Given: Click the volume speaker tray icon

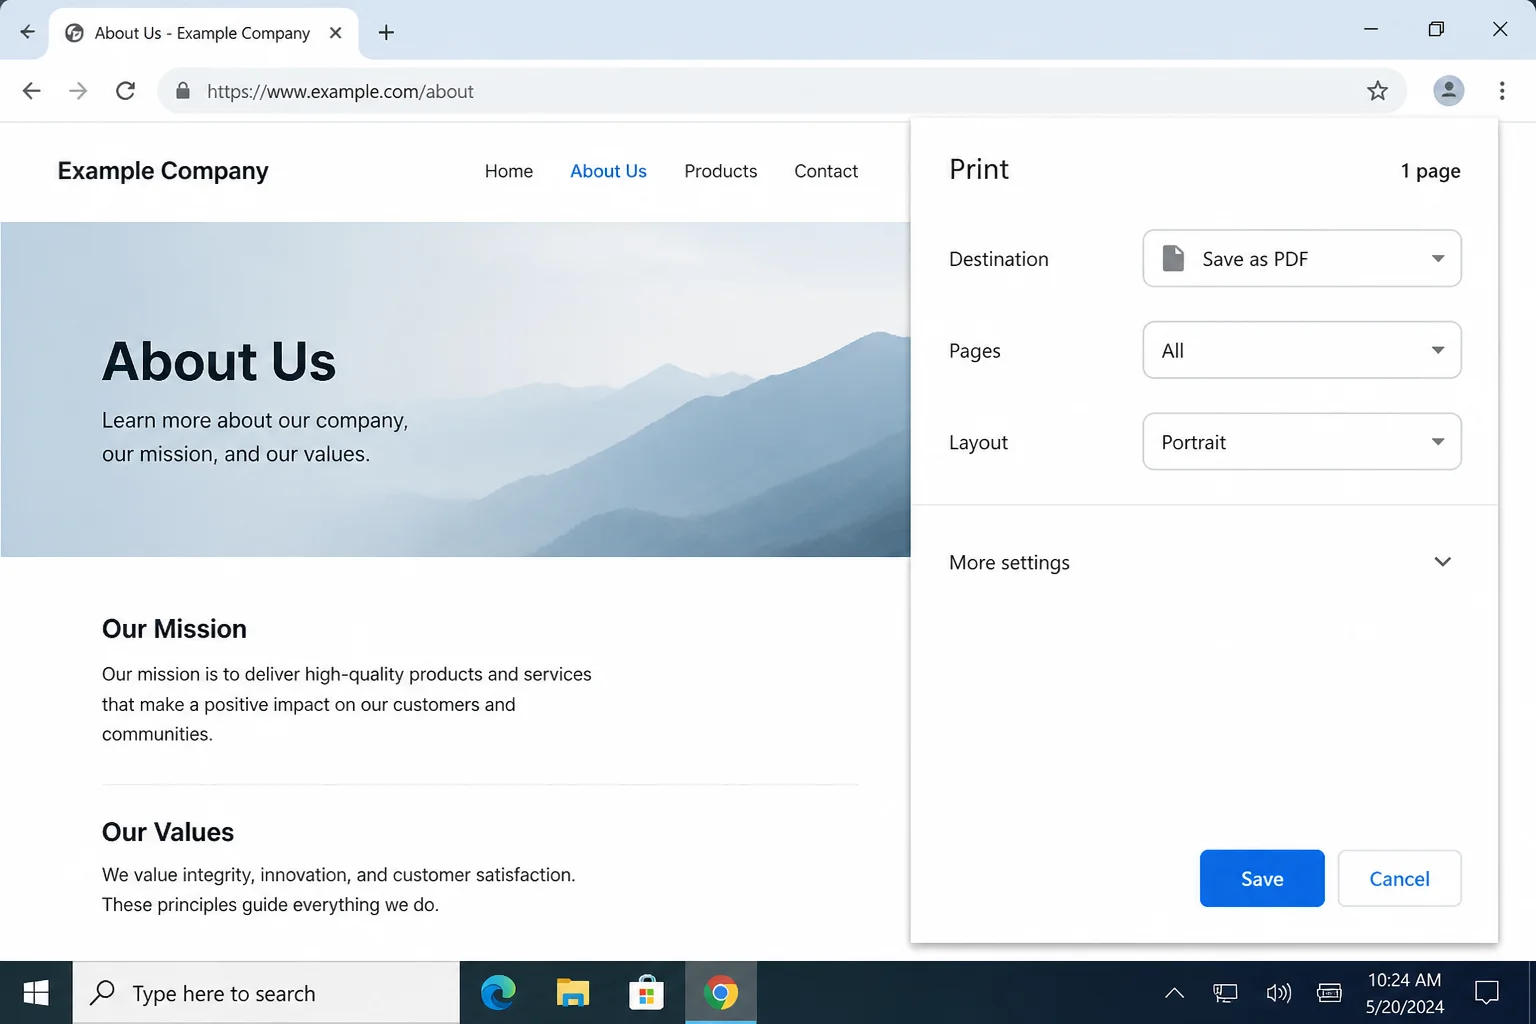Looking at the screenshot, I should [1278, 993].
